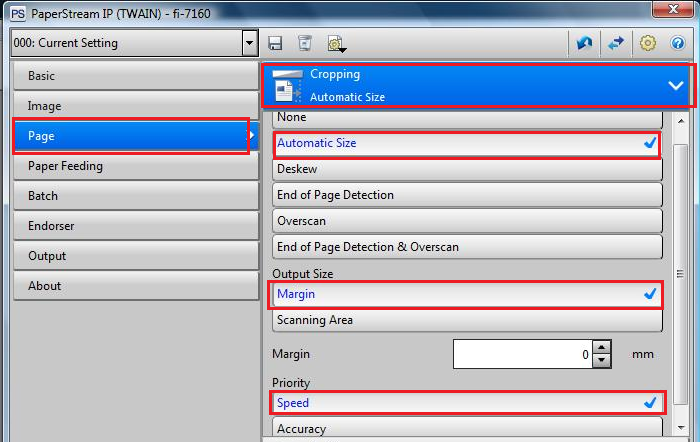
Task: Click the vertical scrollbar thumb
Action: pos(680,274)
